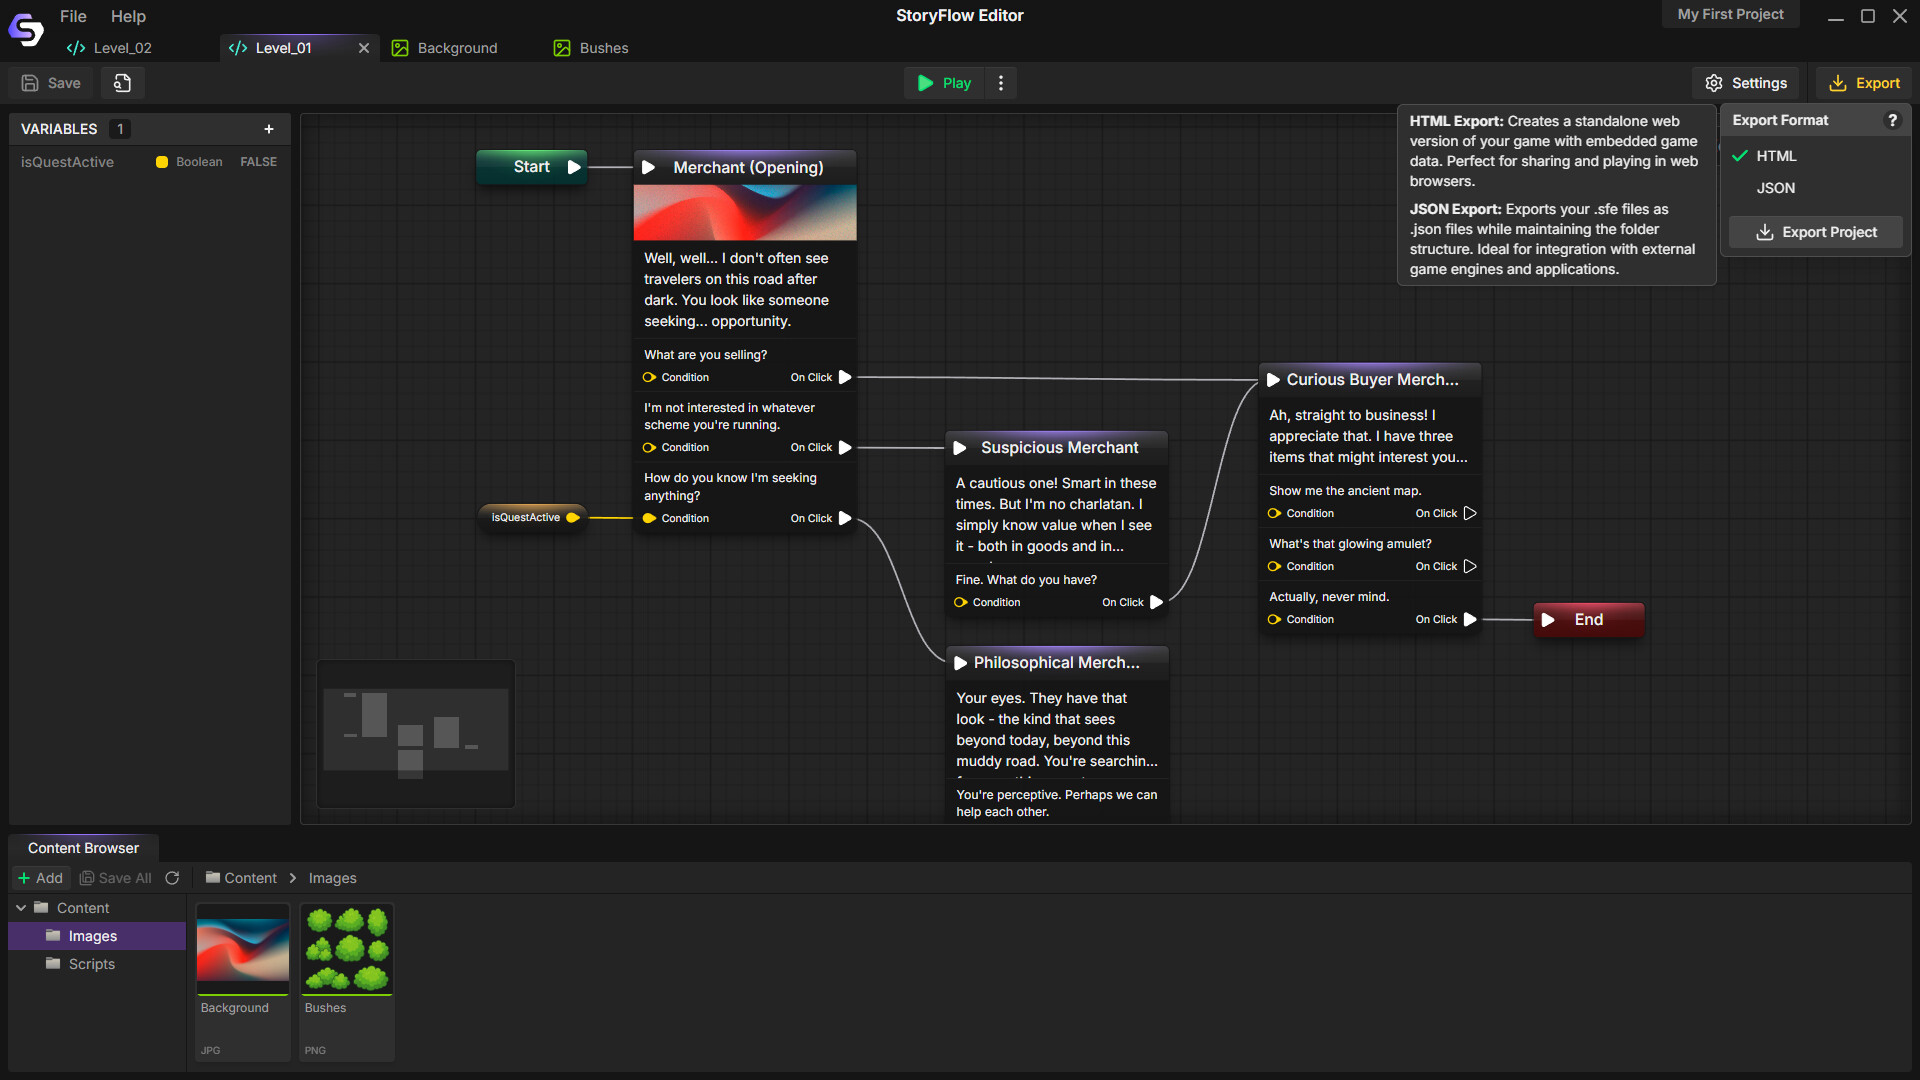Open the File menu
1920x1080 pixels.
click(x=73, y=16)
